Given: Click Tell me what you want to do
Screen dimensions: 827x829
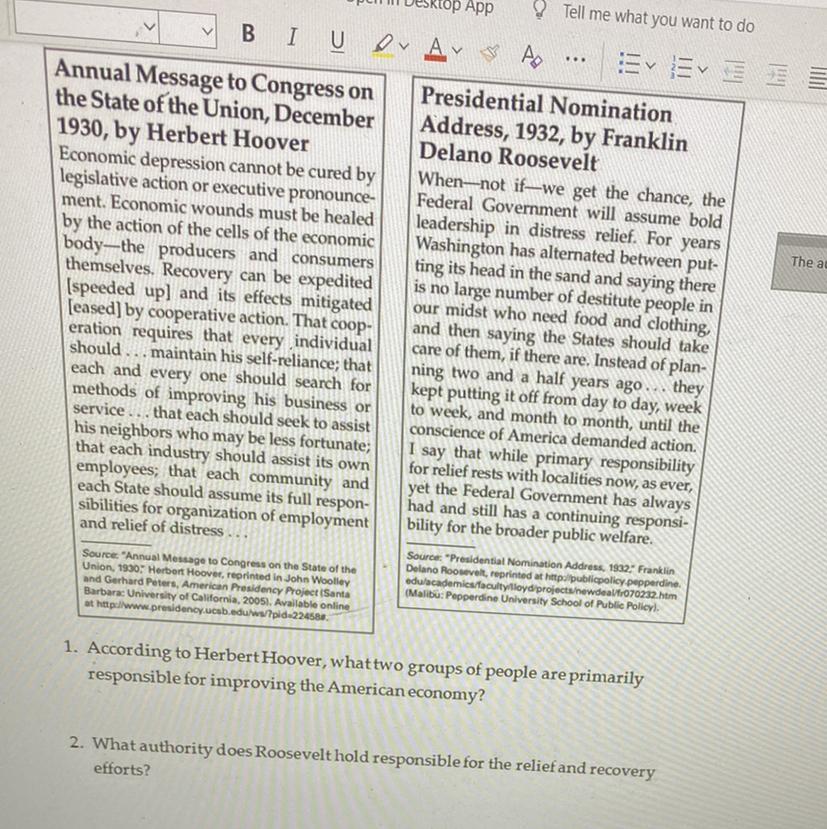Looking at the screenshot, I should point(658,19).
